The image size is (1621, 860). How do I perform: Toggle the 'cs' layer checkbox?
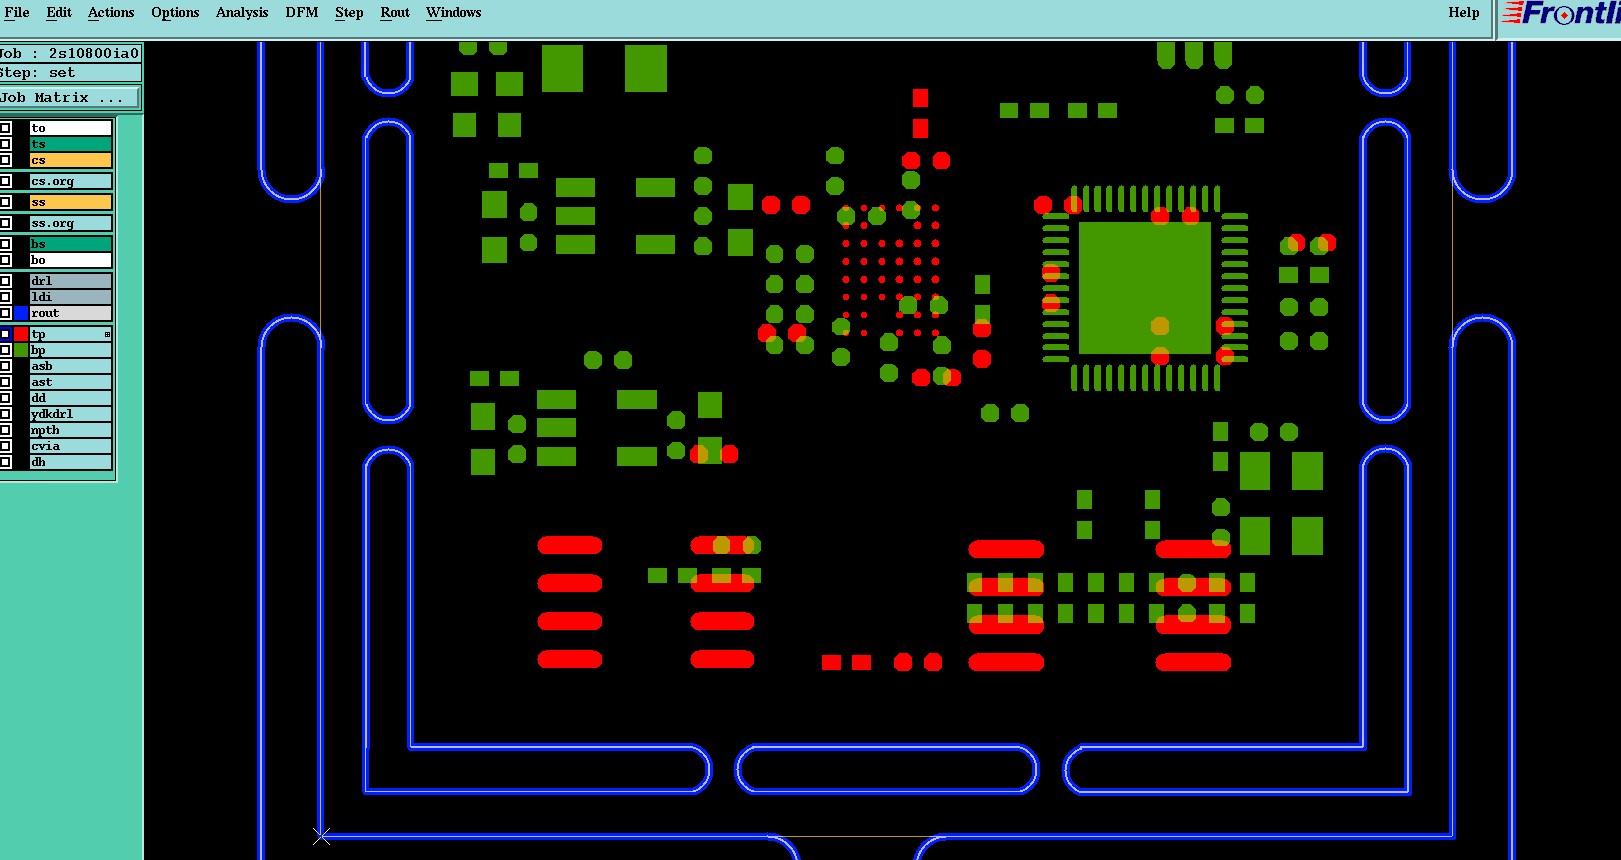point(5,160)
